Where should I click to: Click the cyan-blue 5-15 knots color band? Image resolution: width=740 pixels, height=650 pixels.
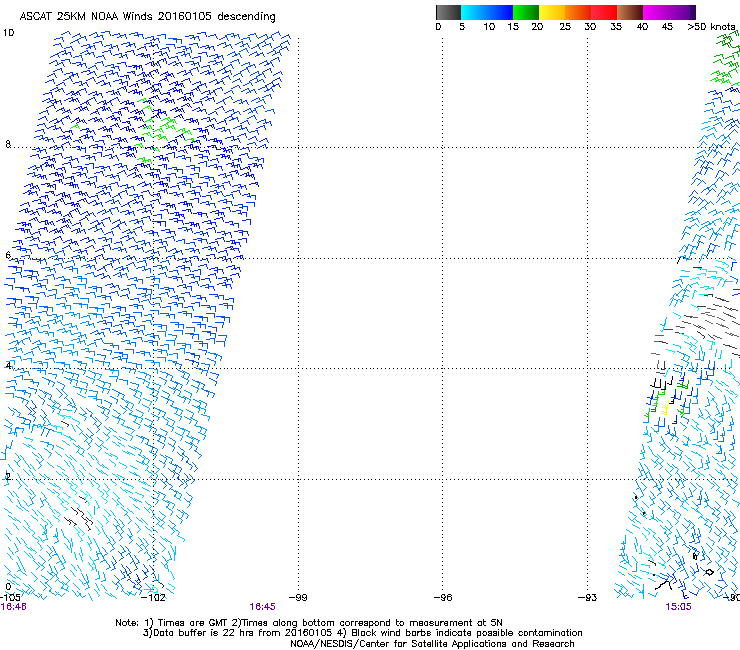(x=487, y=12)
